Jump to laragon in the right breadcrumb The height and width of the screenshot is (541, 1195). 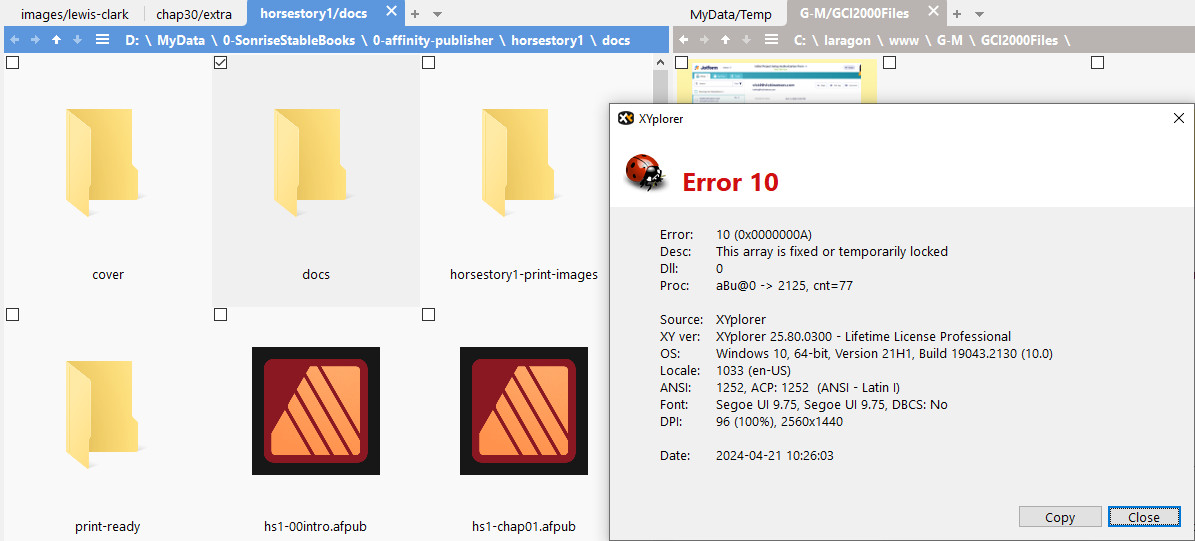[848, 40]
